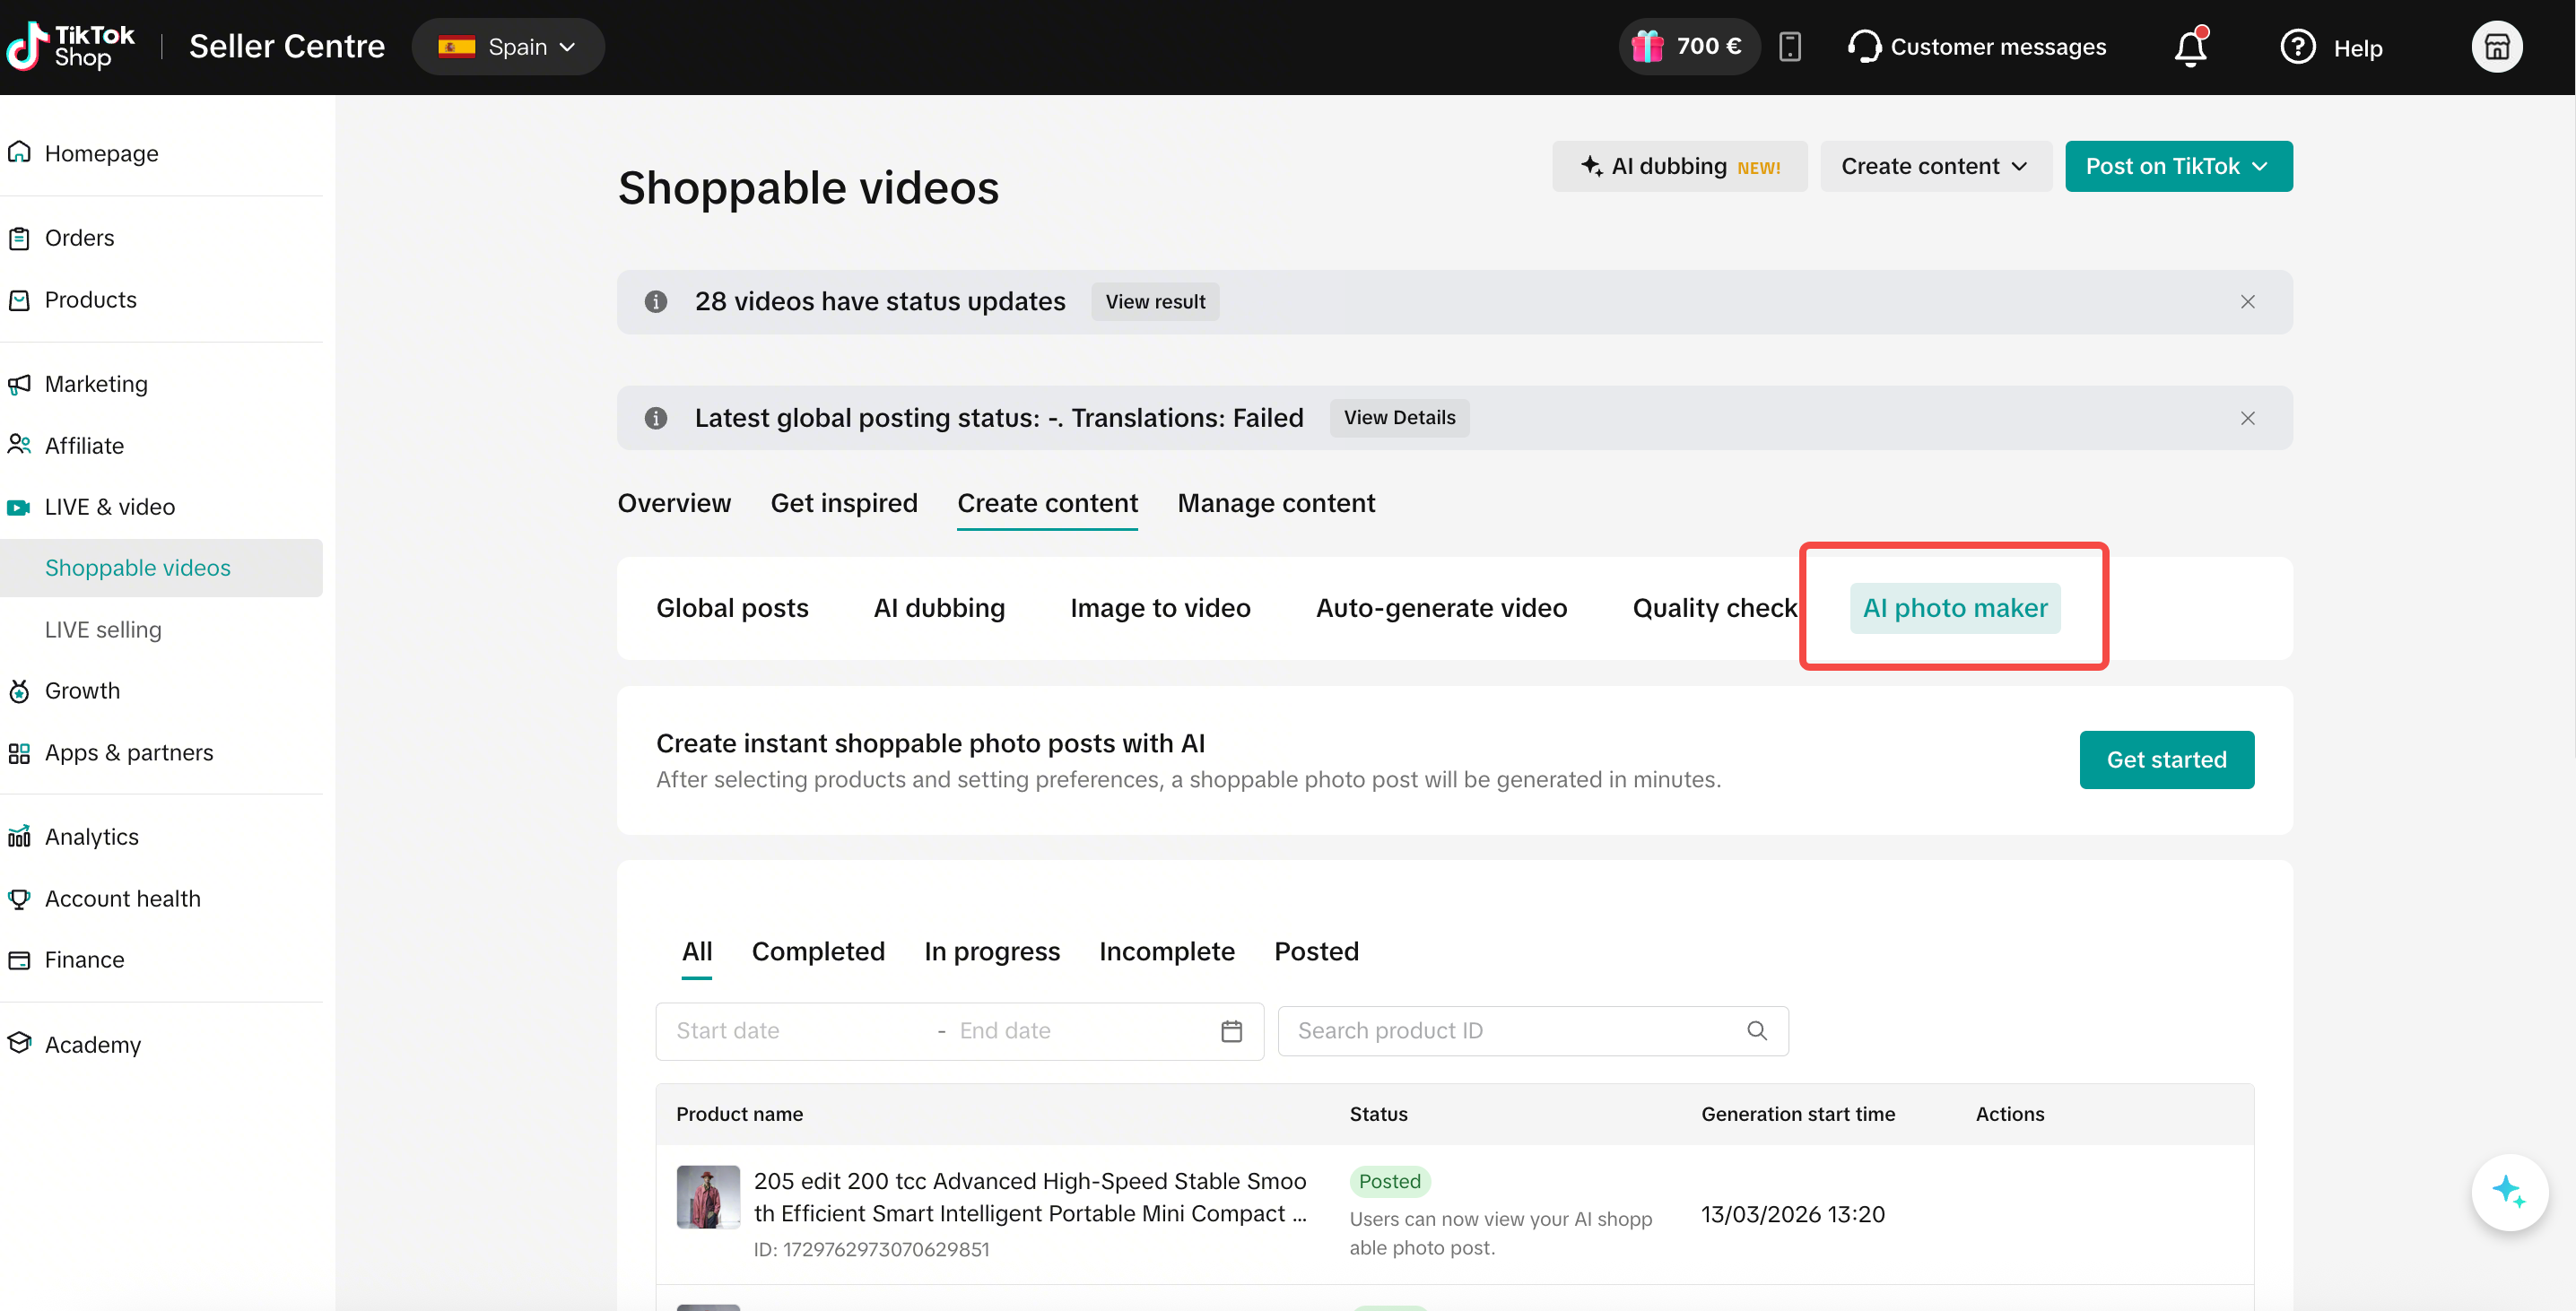Open the shop profile avatar icon

tap(2496, 47)
